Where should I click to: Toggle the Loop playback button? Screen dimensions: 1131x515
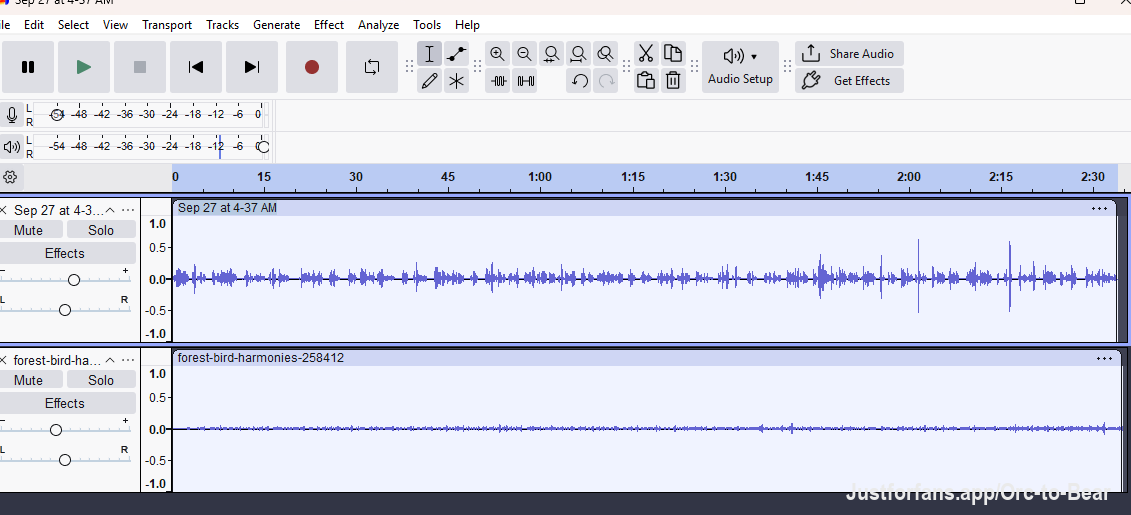[371, 67]
